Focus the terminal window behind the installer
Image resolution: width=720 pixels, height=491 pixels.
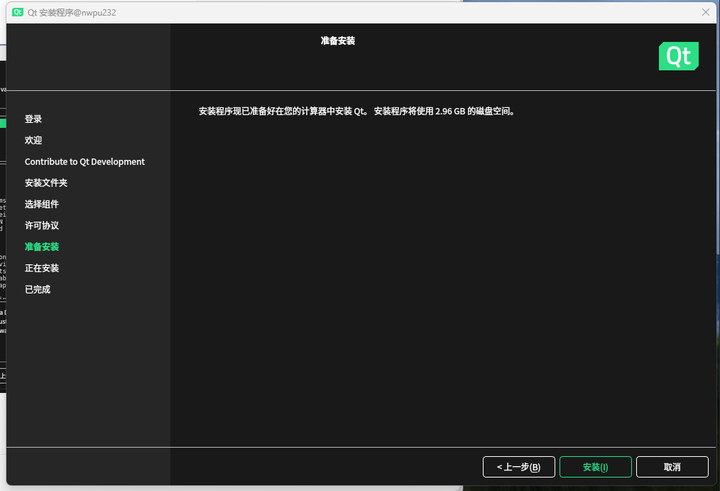[3, 250]
